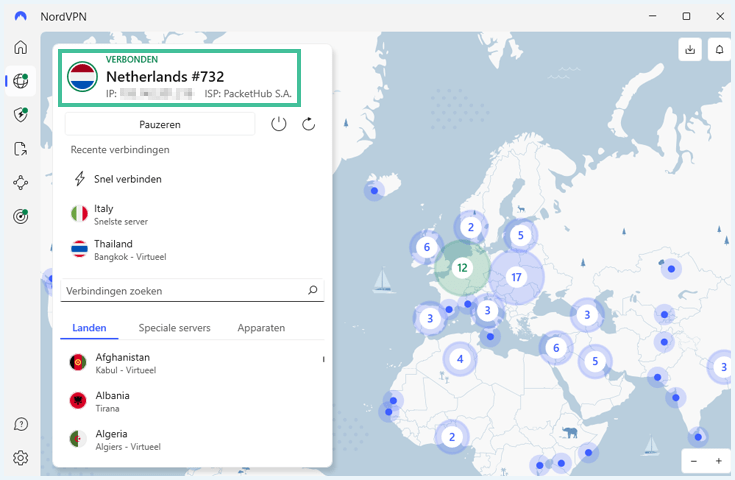Click the map cluster marked 2 in Africa
Viewport: 735px width, 480px height.
[452, 437]
